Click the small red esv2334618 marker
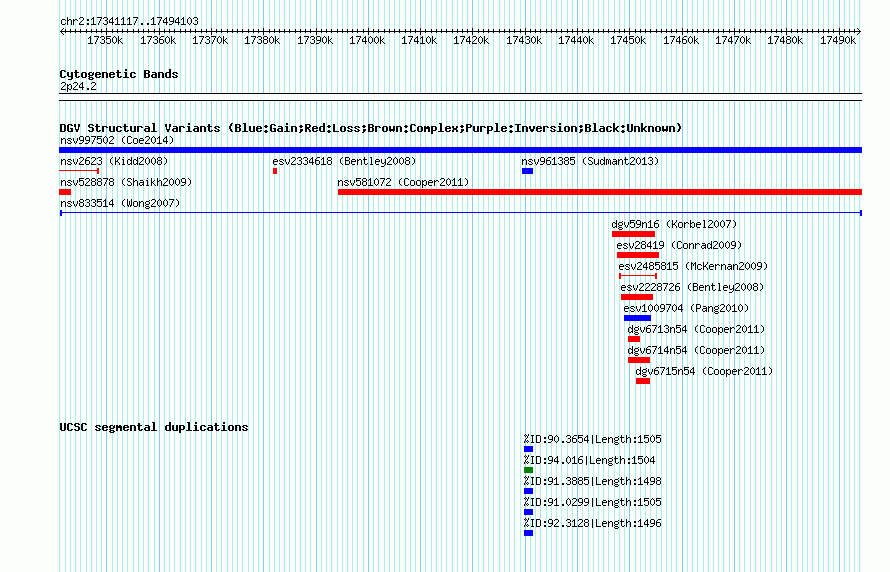The height and width of the screenshot is (572, 890). click(275, 171)
